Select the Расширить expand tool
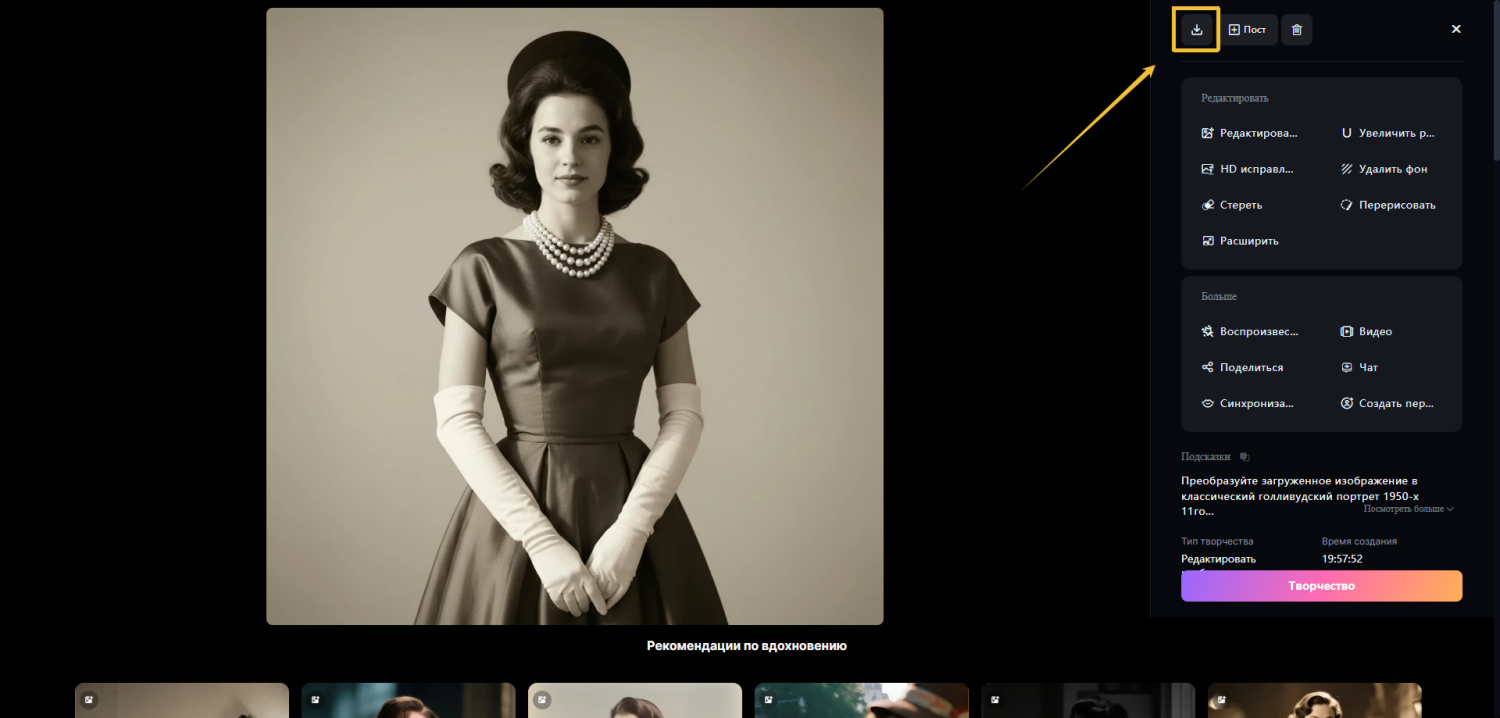The height and width of the screenshot is (718, 1500). coord(1240,241)
